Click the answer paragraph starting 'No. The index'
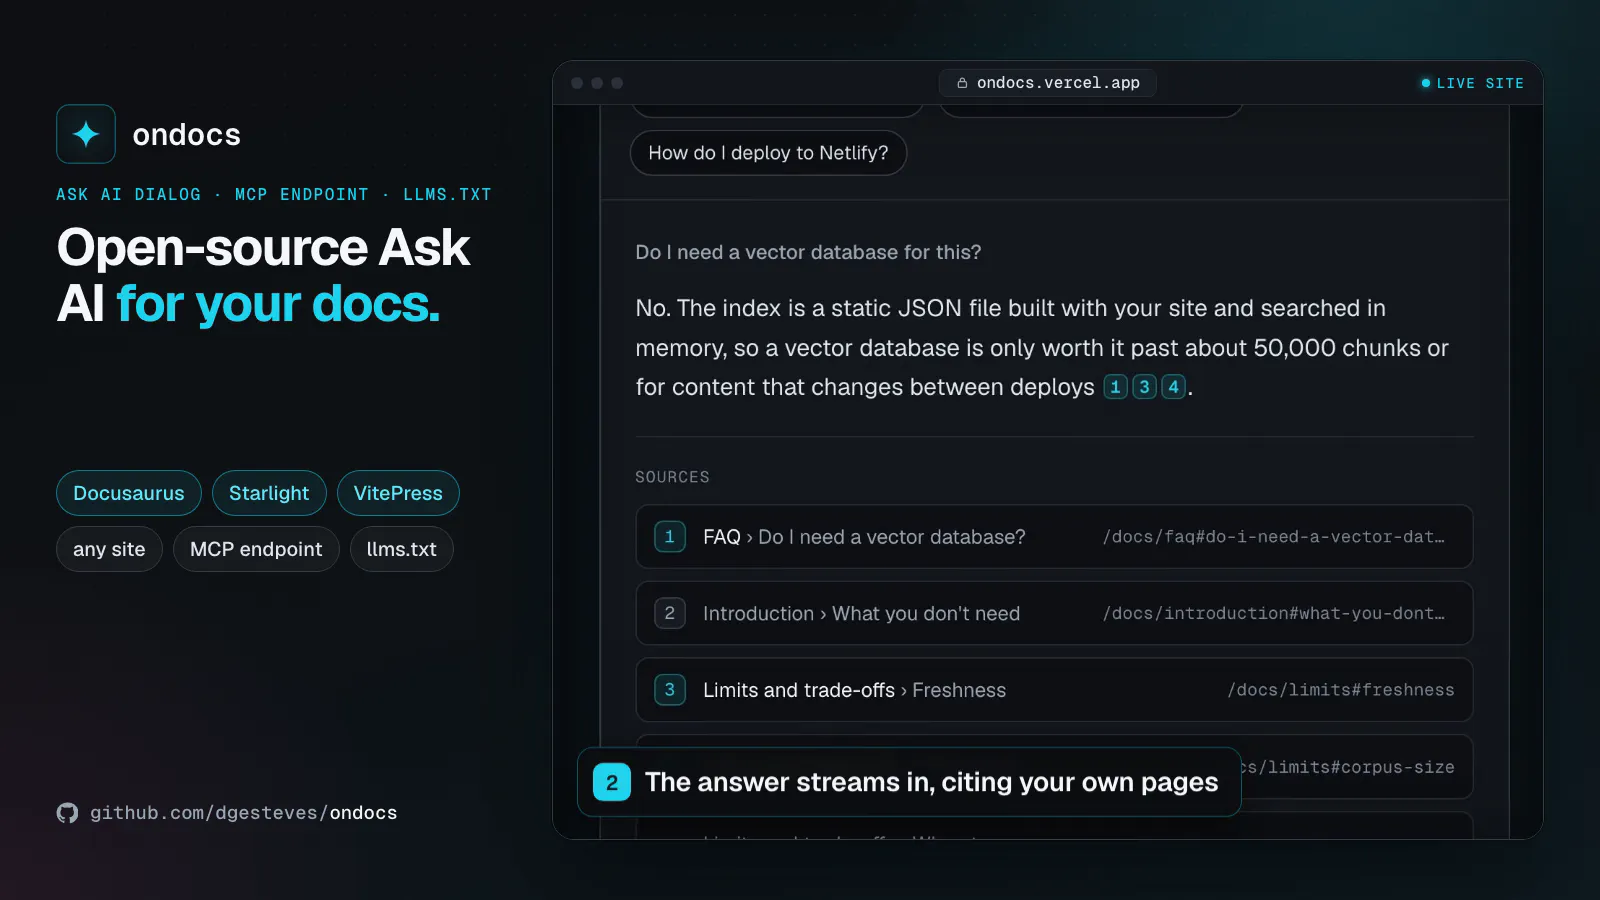Screen dimensions: 1600x900 1042,347
